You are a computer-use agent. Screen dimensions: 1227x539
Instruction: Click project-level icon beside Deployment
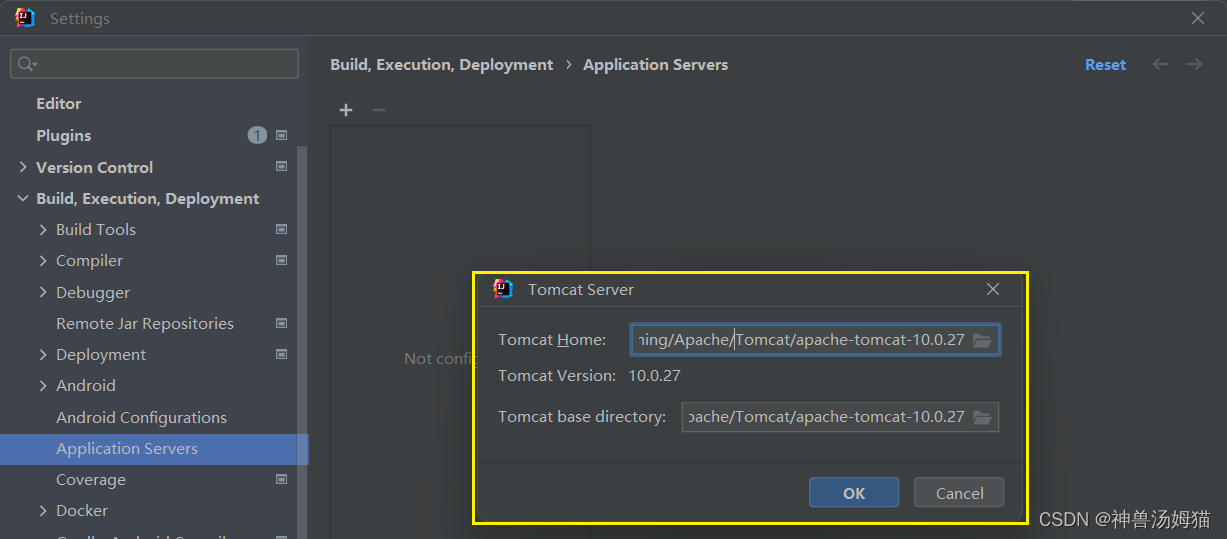click(x=281, y=354)
